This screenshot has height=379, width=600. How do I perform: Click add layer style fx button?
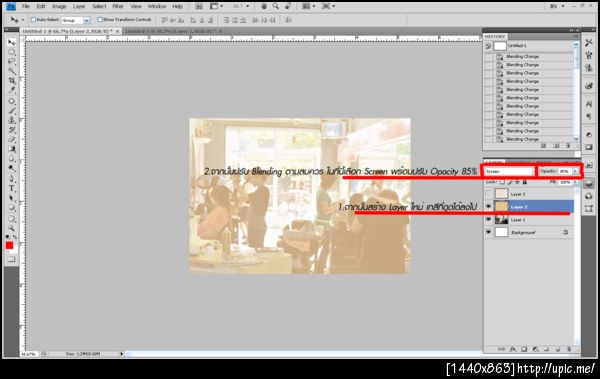tap(513, 349)
